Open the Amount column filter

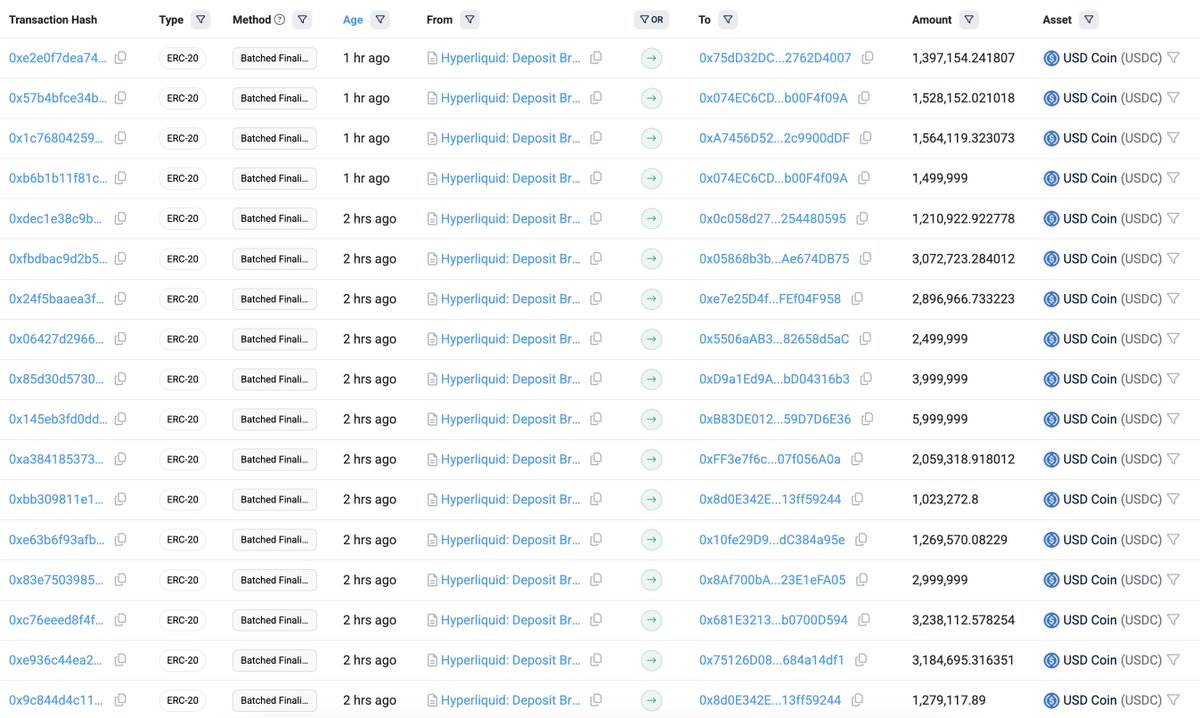(969, 19)
